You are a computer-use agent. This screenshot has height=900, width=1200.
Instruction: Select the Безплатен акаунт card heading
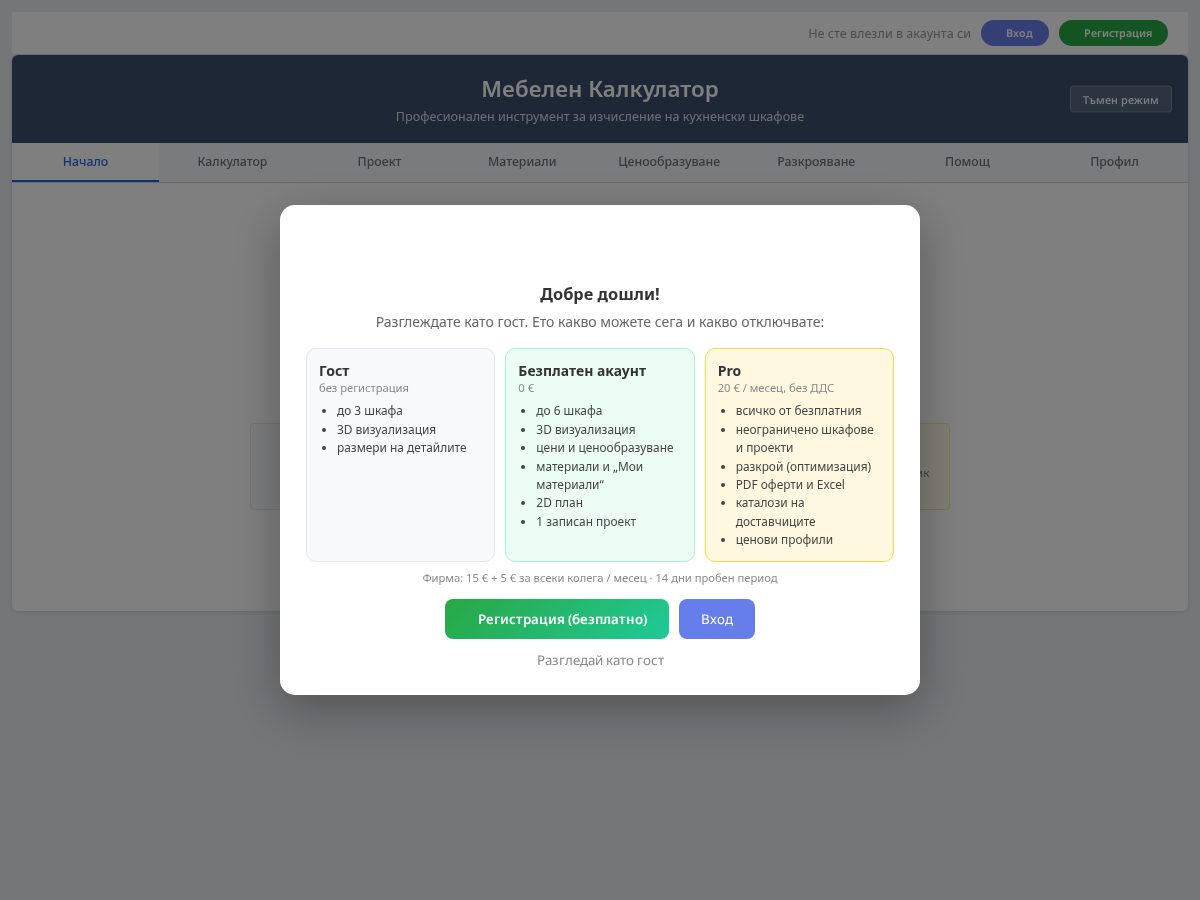pos(582,371)
